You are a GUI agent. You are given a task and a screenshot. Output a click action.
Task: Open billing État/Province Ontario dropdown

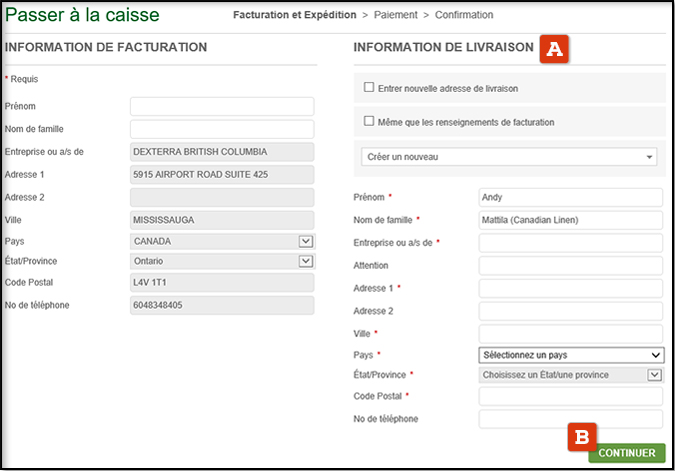tap(223, 261)
